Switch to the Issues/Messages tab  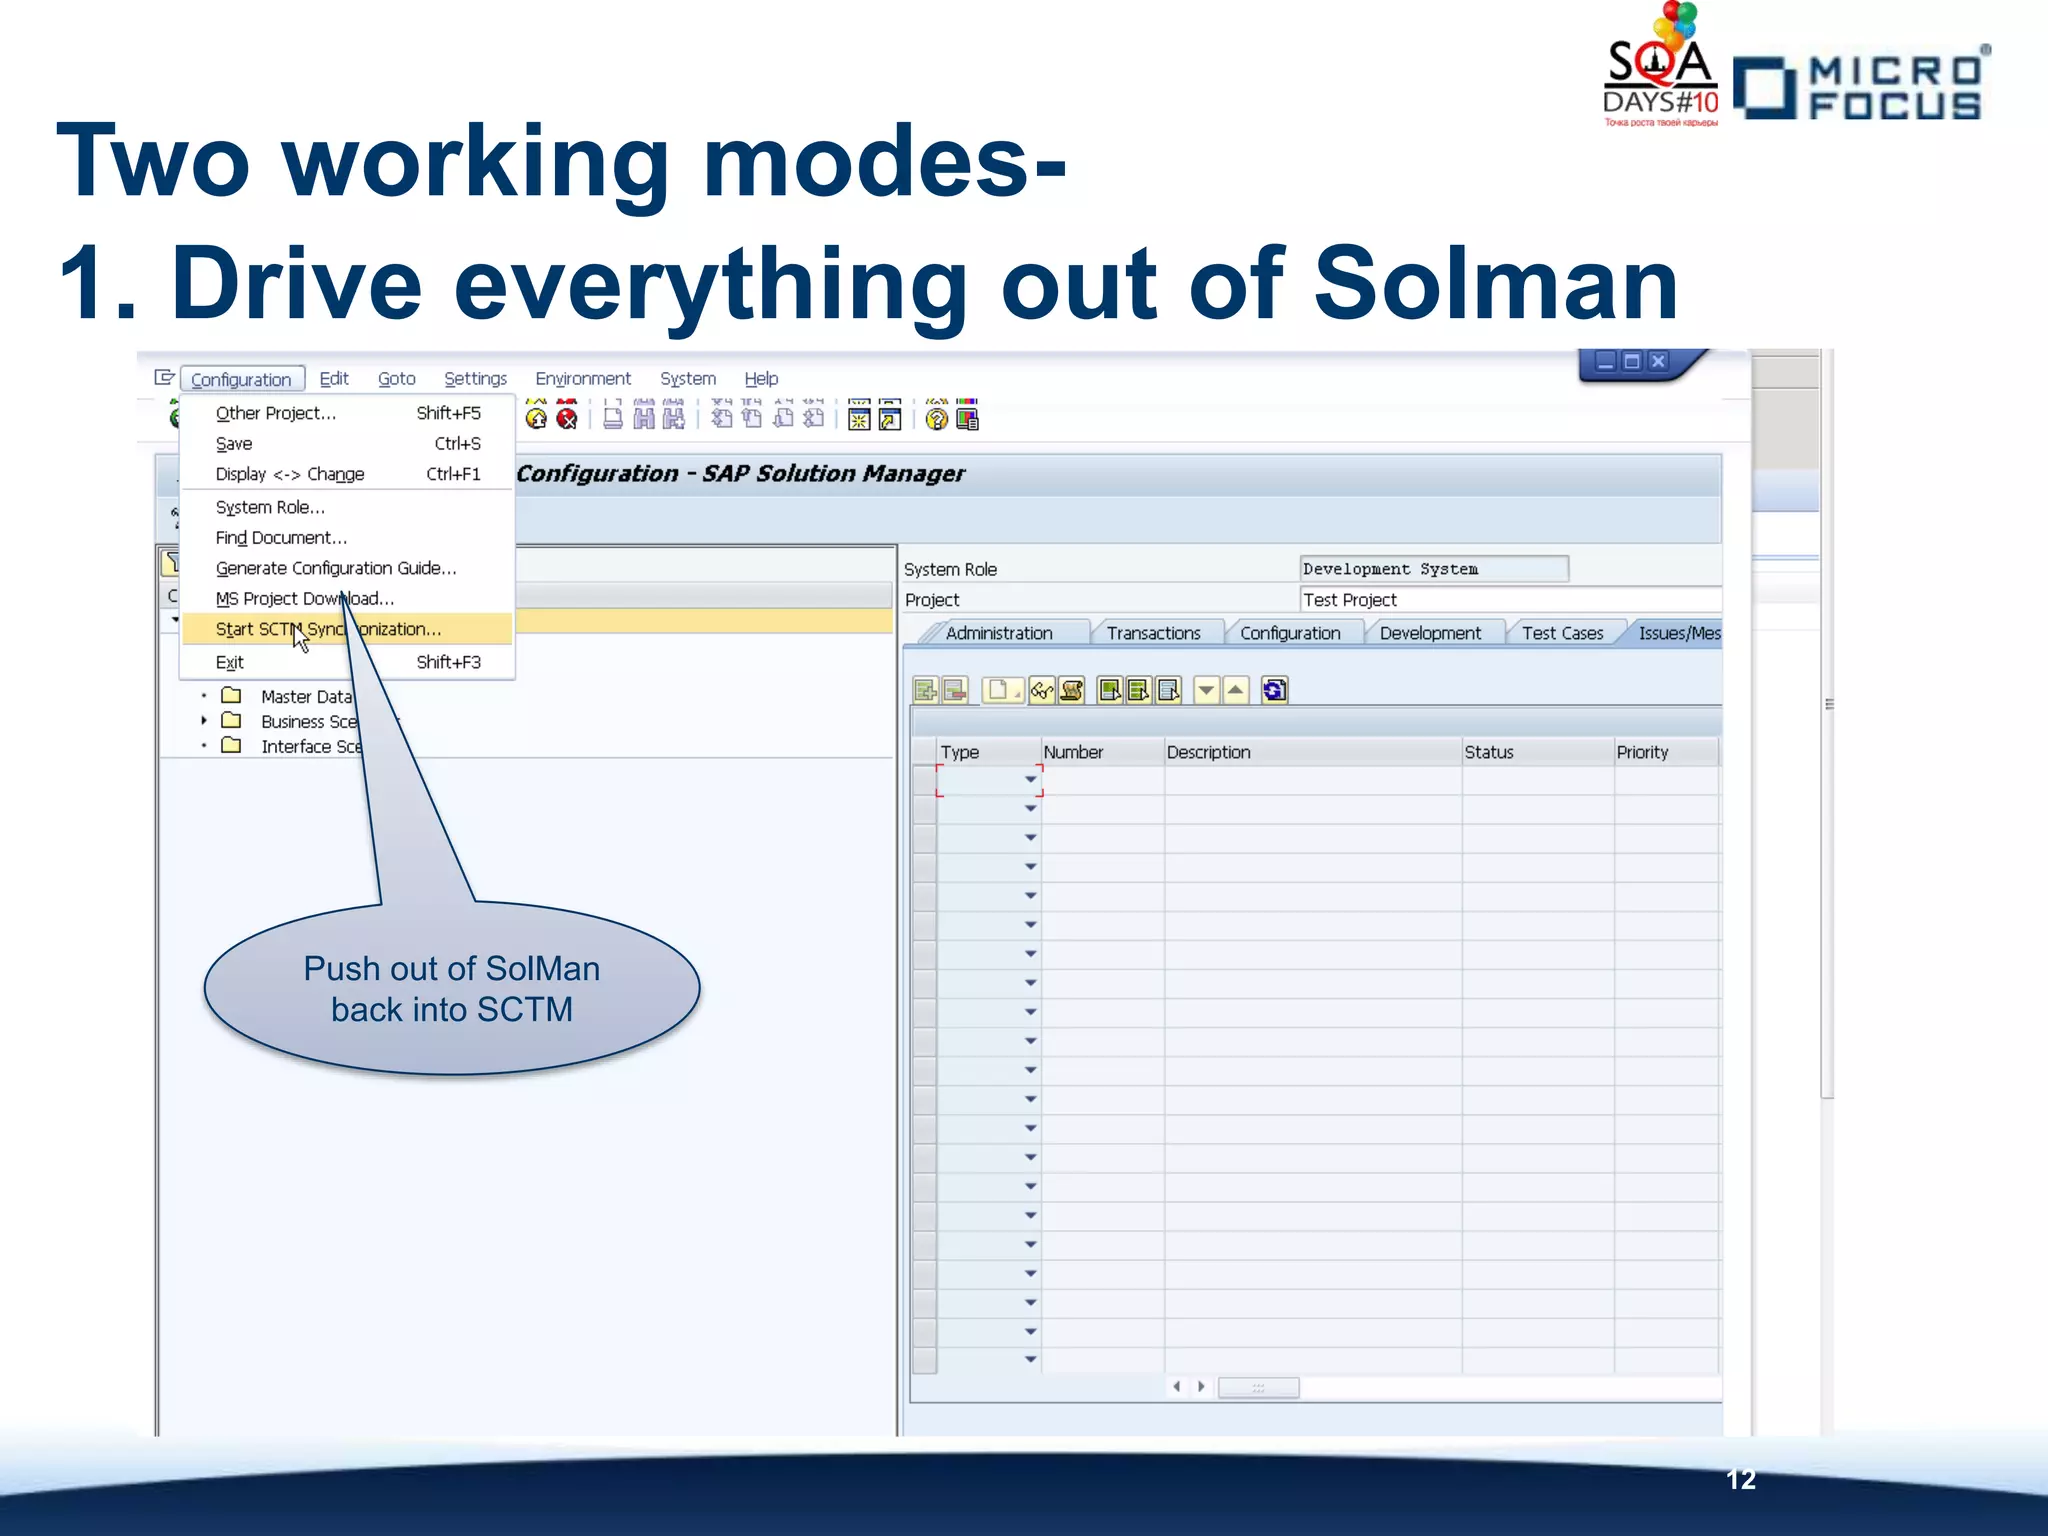pos(1679,633)
